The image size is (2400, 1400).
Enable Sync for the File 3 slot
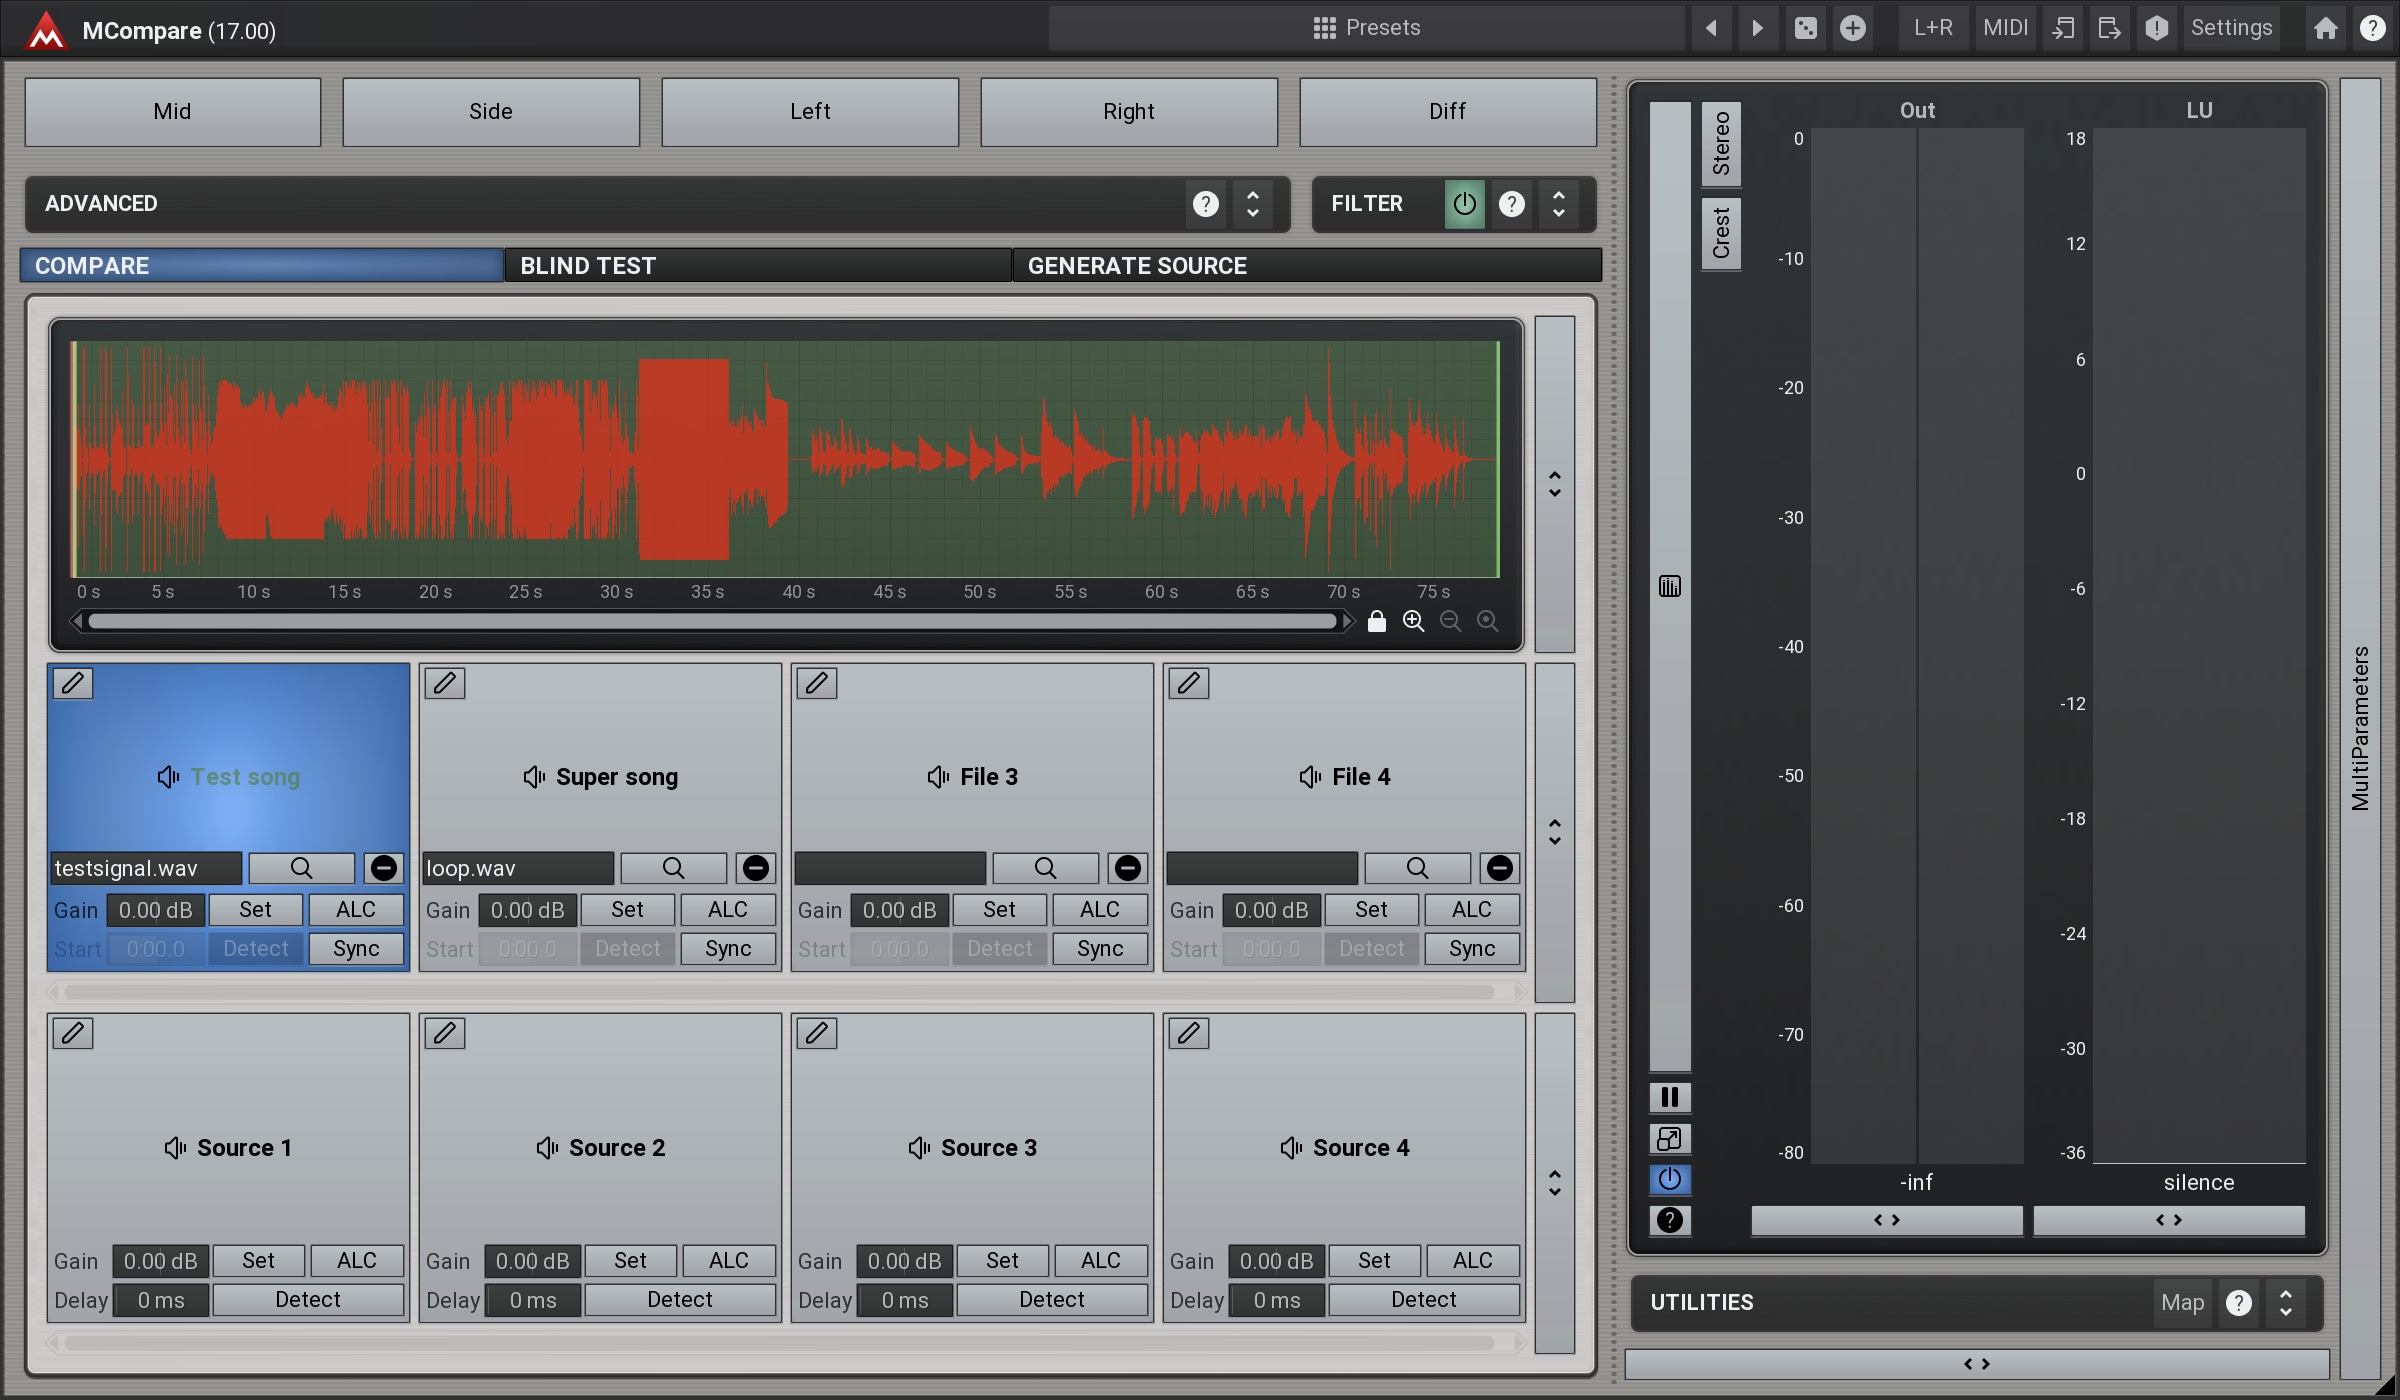[x=1099, y=949]
